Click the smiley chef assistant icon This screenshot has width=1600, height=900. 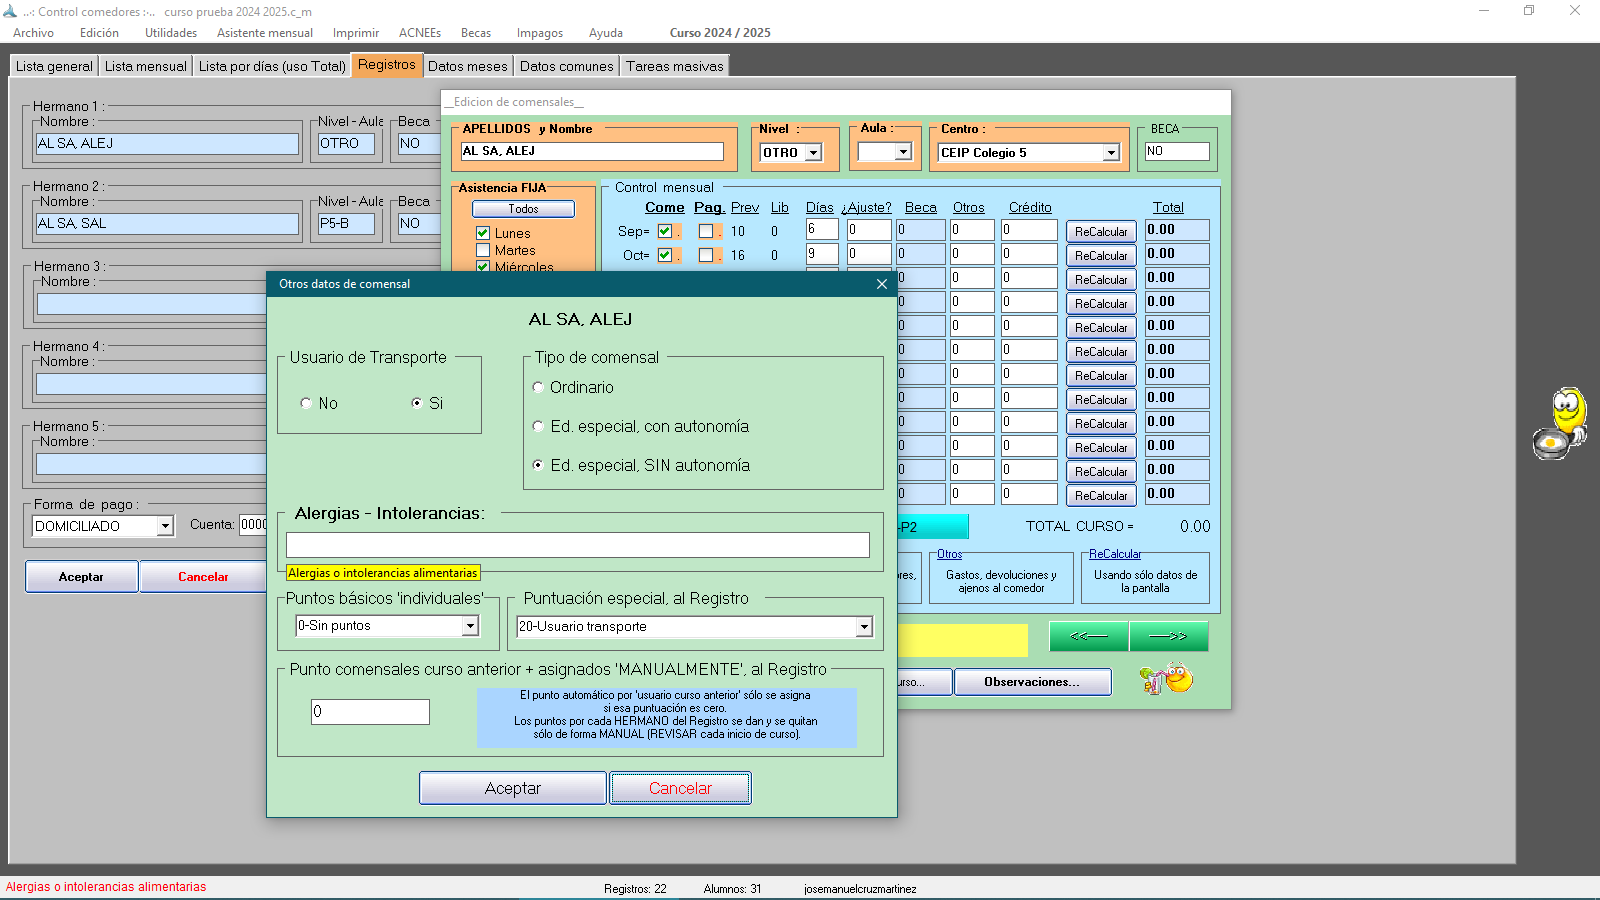(1561, 424)
